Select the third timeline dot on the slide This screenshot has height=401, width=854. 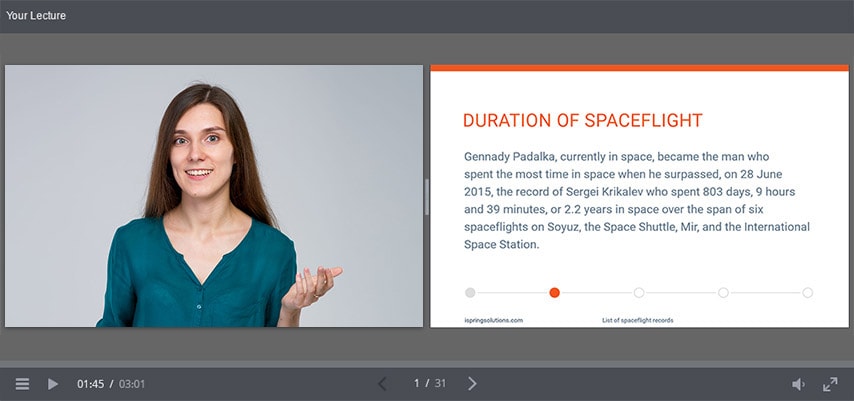(x=639, y=293)
